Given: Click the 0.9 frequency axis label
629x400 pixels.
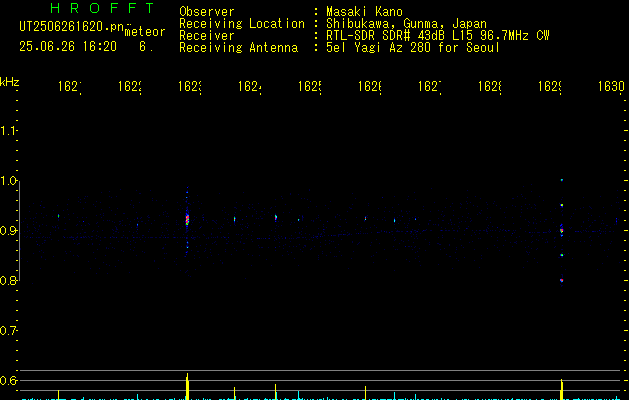Looking at the screenshot, I should pyautogui.click(x=8, y=231).
